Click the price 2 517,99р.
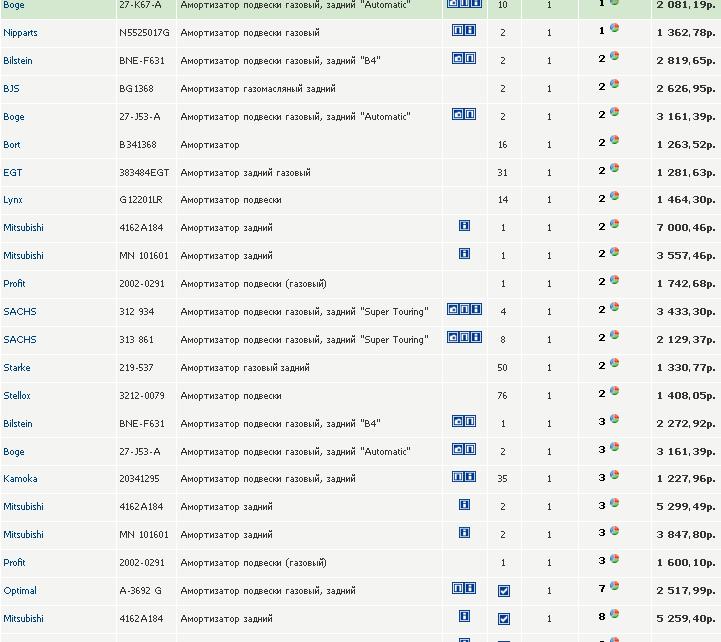 (x=686, y=590)
